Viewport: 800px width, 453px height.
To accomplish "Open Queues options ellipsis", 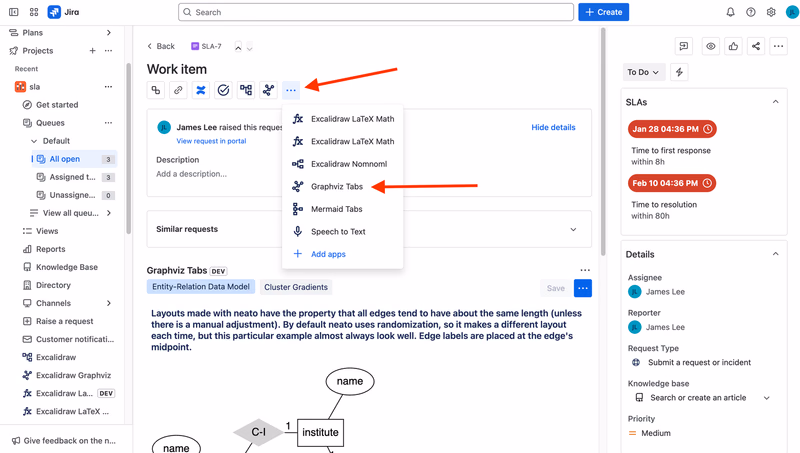I will (x=108, y=123).
